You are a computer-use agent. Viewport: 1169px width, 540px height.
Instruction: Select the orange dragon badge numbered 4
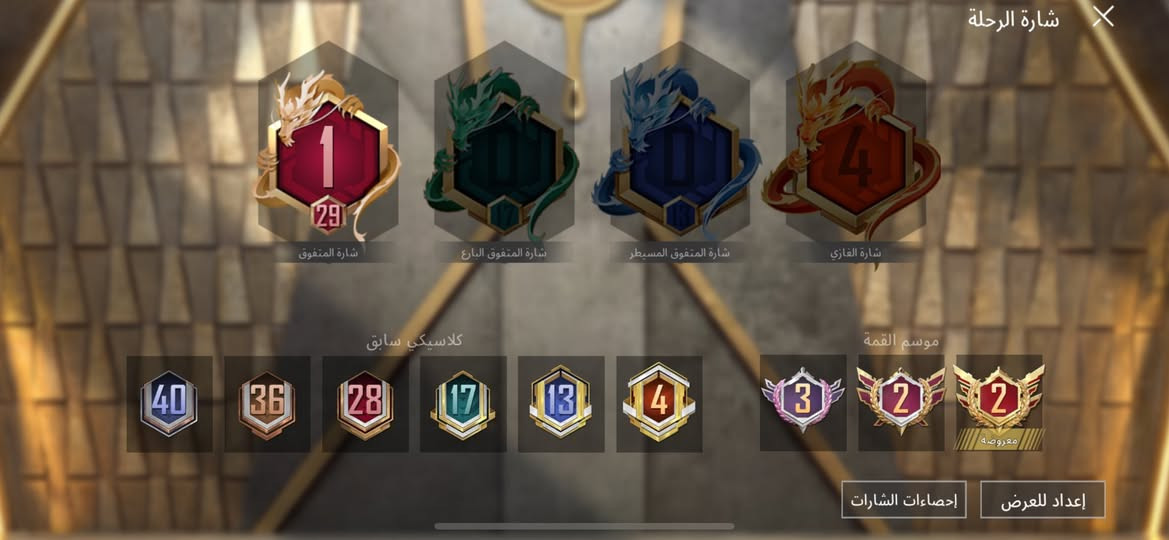pyautogui.click(x=855, y=155)
